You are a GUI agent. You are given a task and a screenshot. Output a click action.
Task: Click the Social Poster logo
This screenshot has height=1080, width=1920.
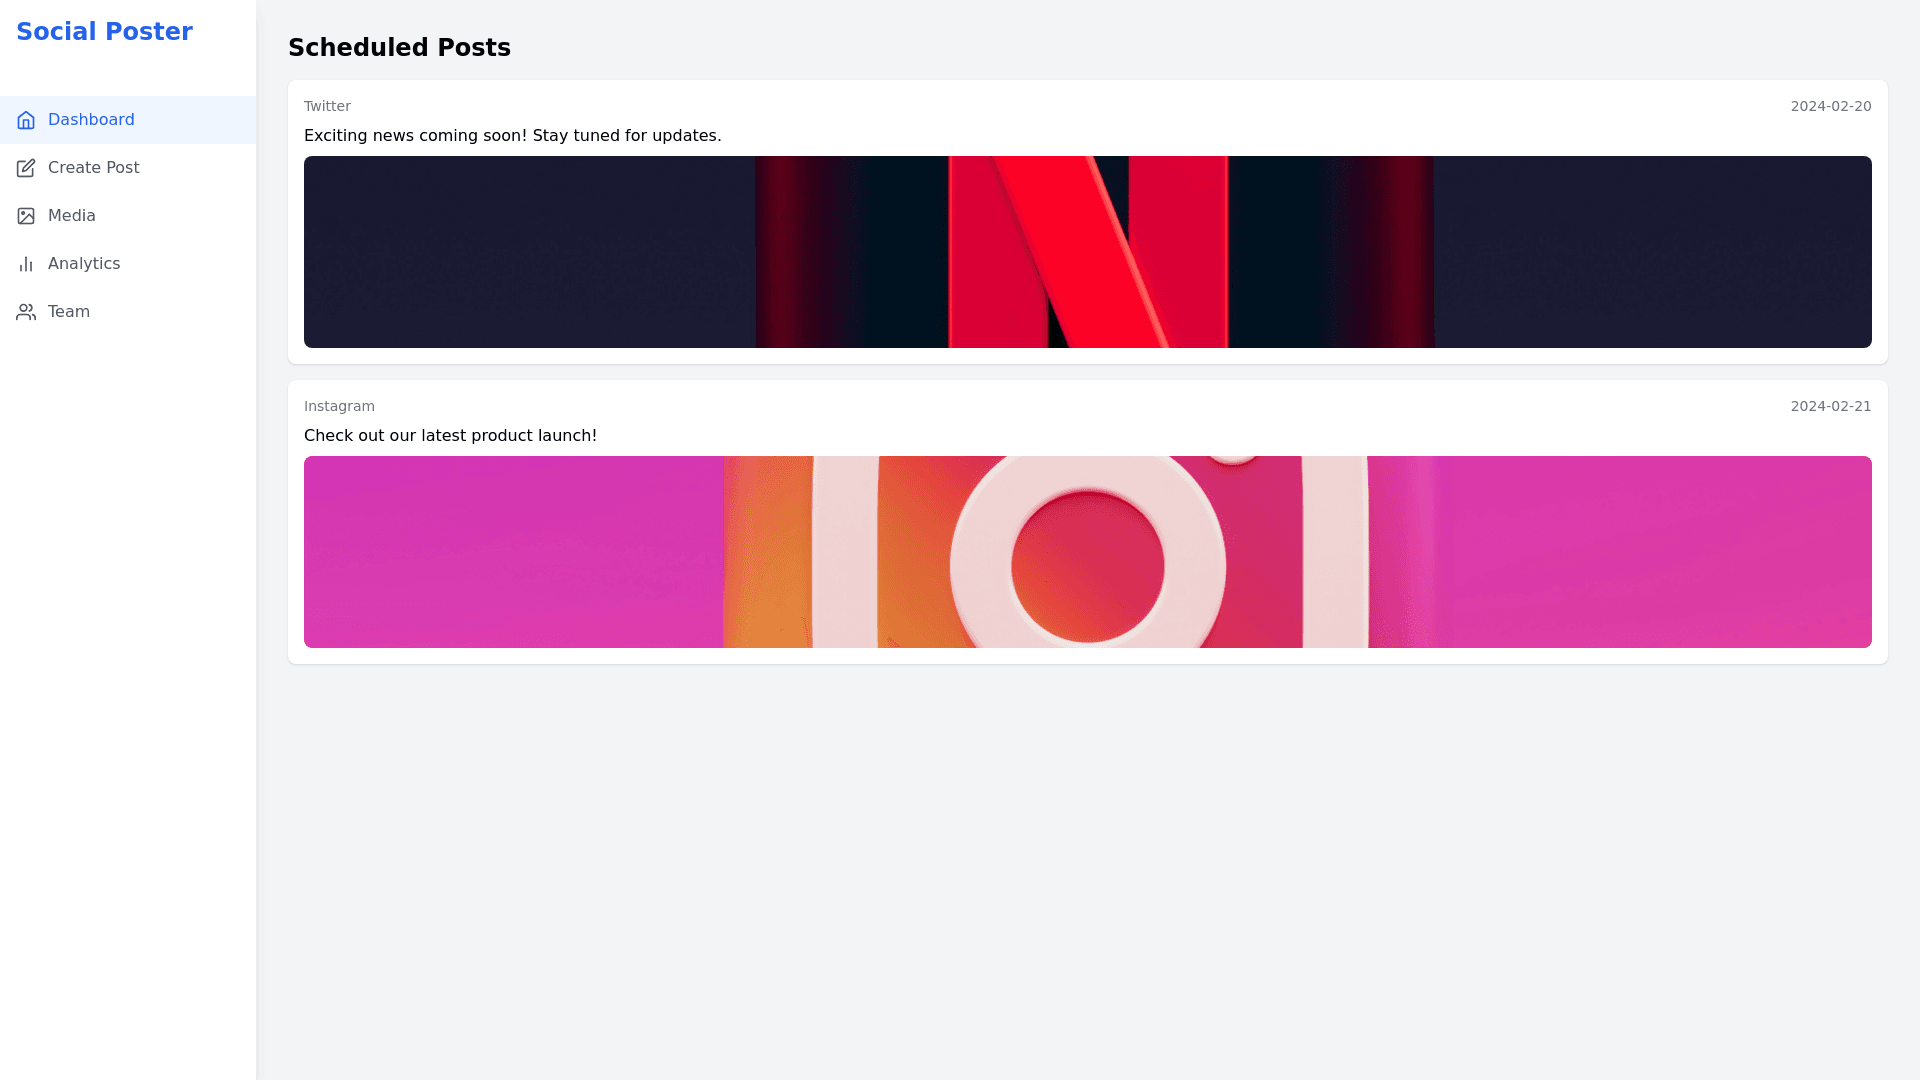(x=104, y=32)
